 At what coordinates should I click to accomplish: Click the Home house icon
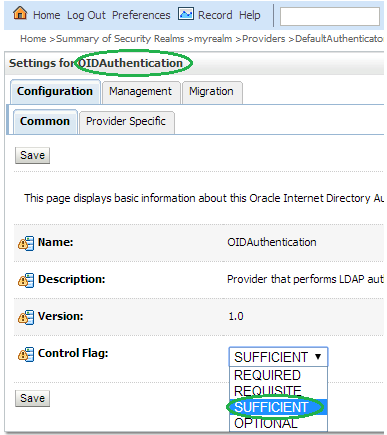pyautogui.click(x=20, y=13)
